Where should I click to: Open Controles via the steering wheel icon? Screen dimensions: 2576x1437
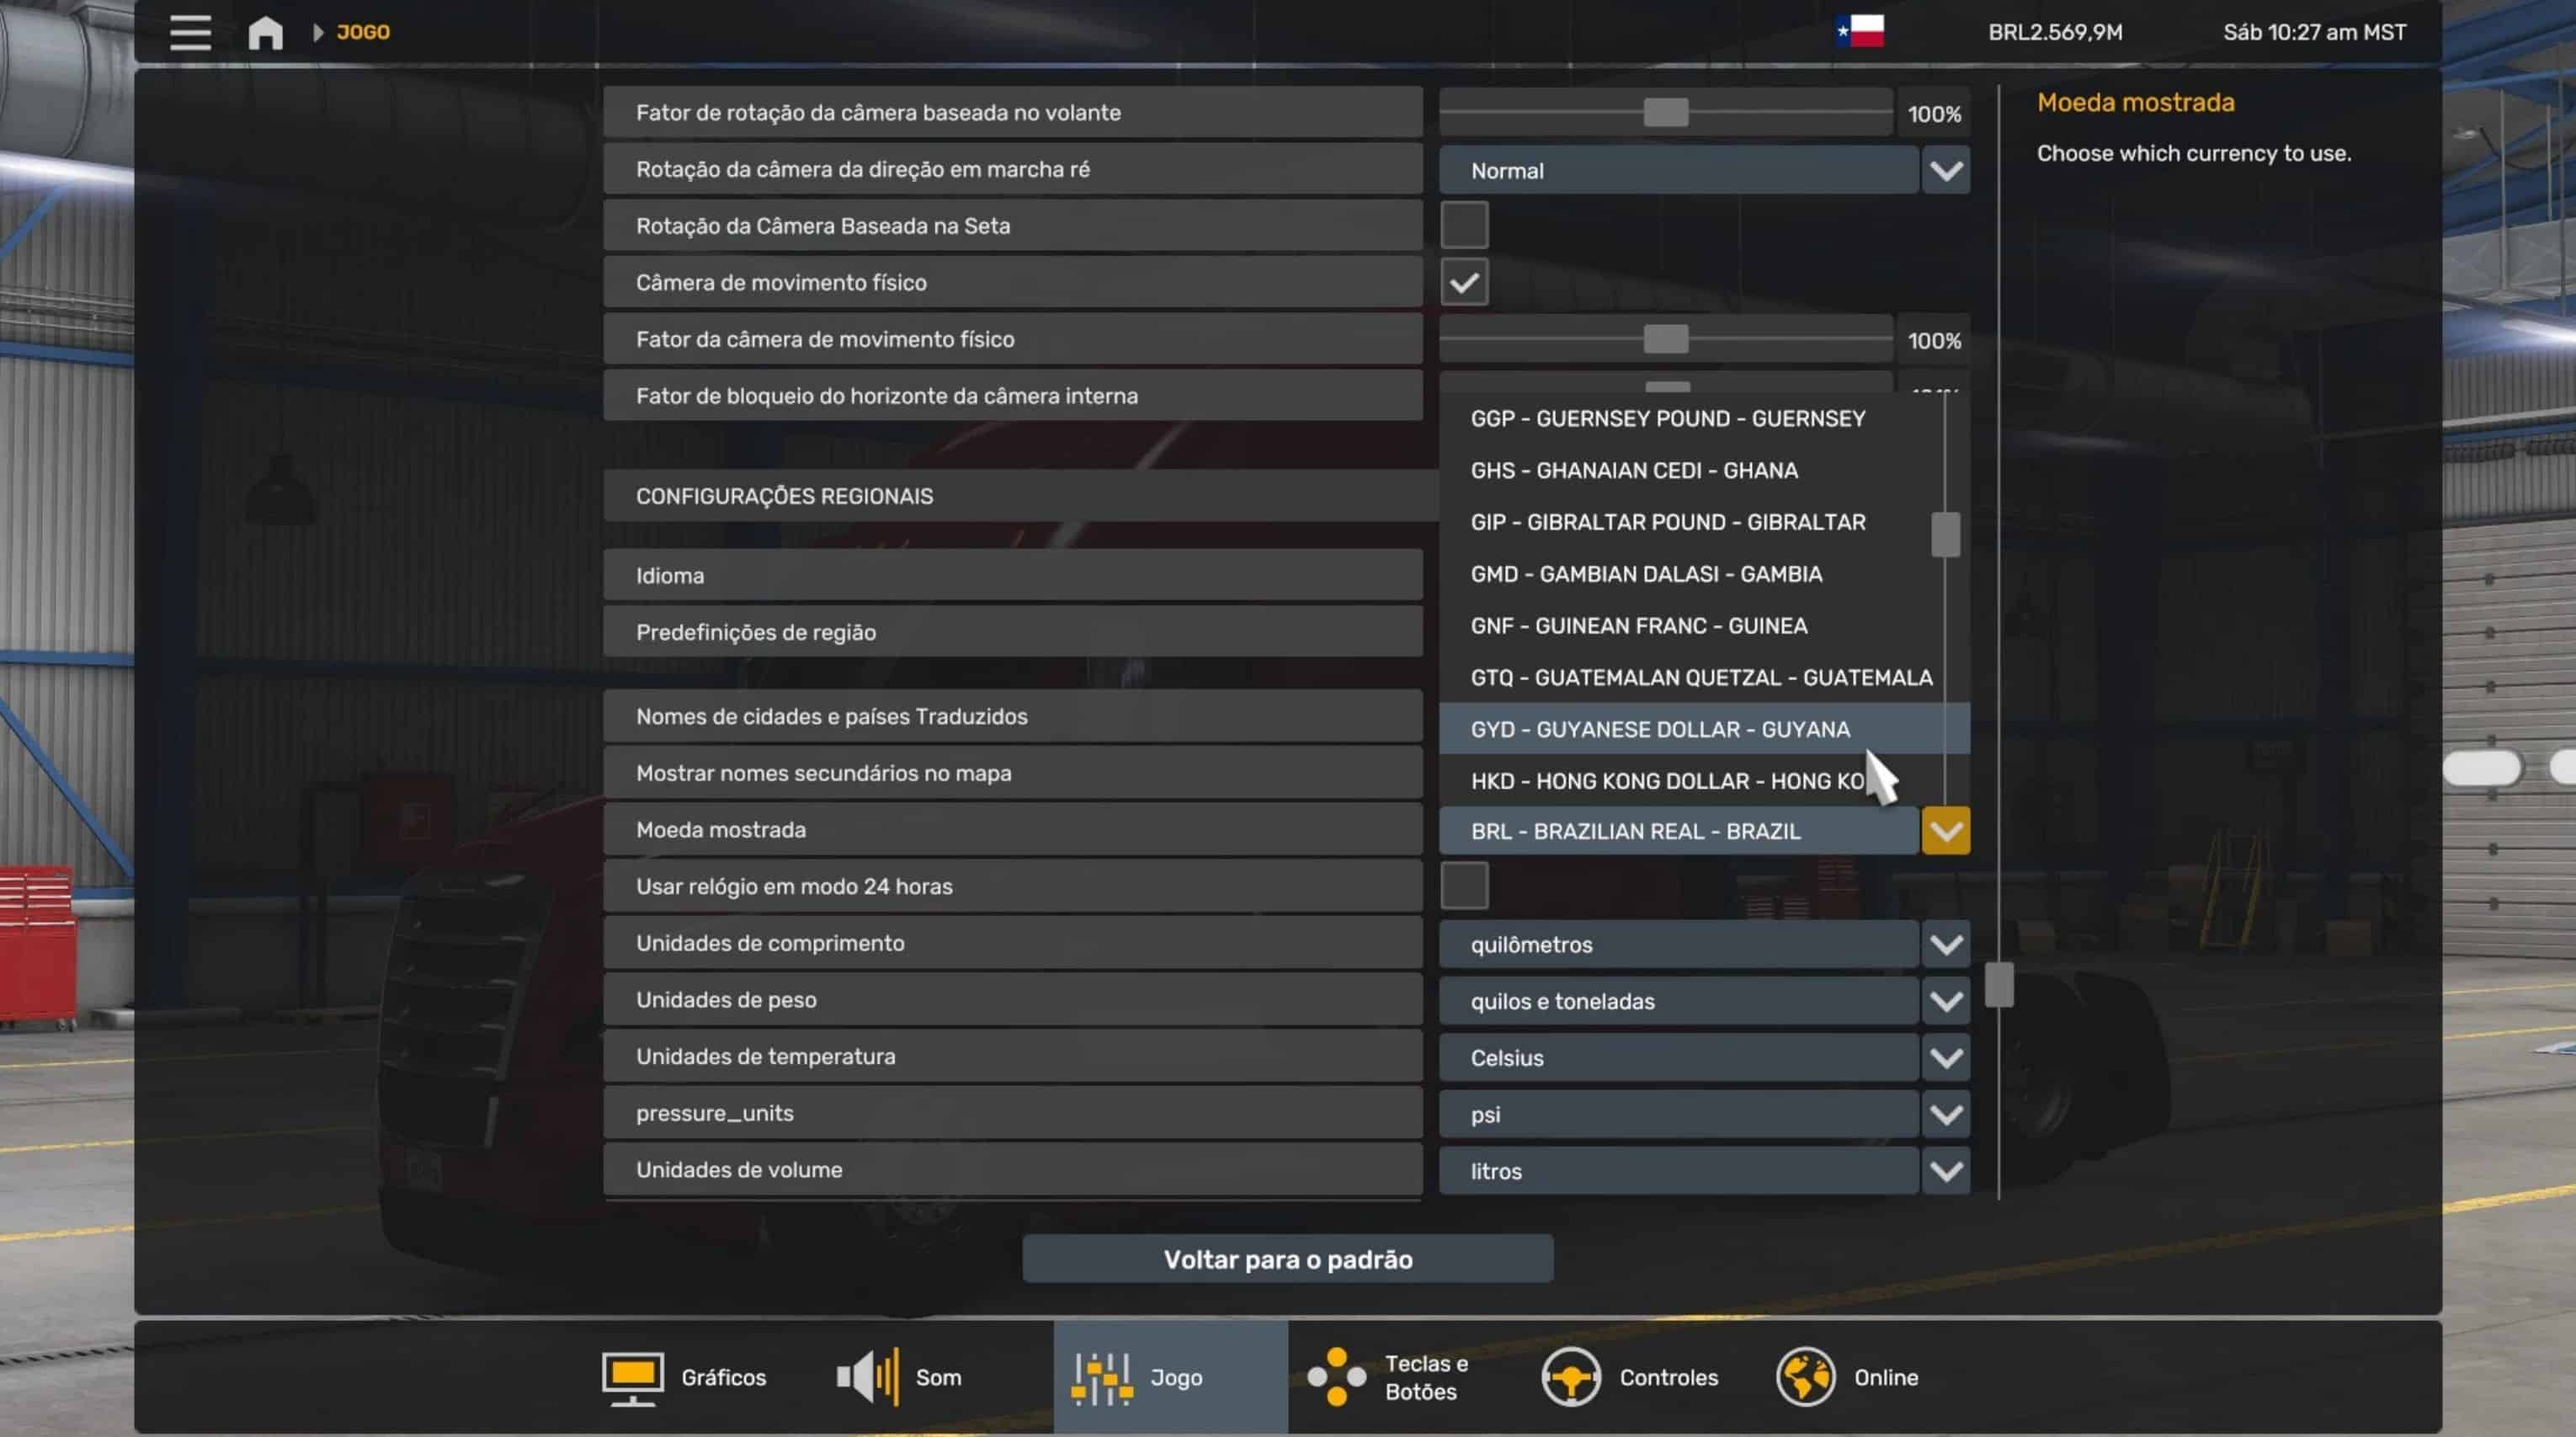click(1570, 1377)
